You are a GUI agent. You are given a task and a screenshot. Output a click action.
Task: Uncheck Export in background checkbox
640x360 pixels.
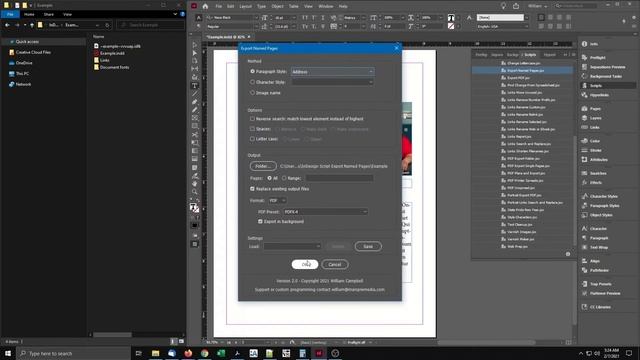(x=260, y=222)
